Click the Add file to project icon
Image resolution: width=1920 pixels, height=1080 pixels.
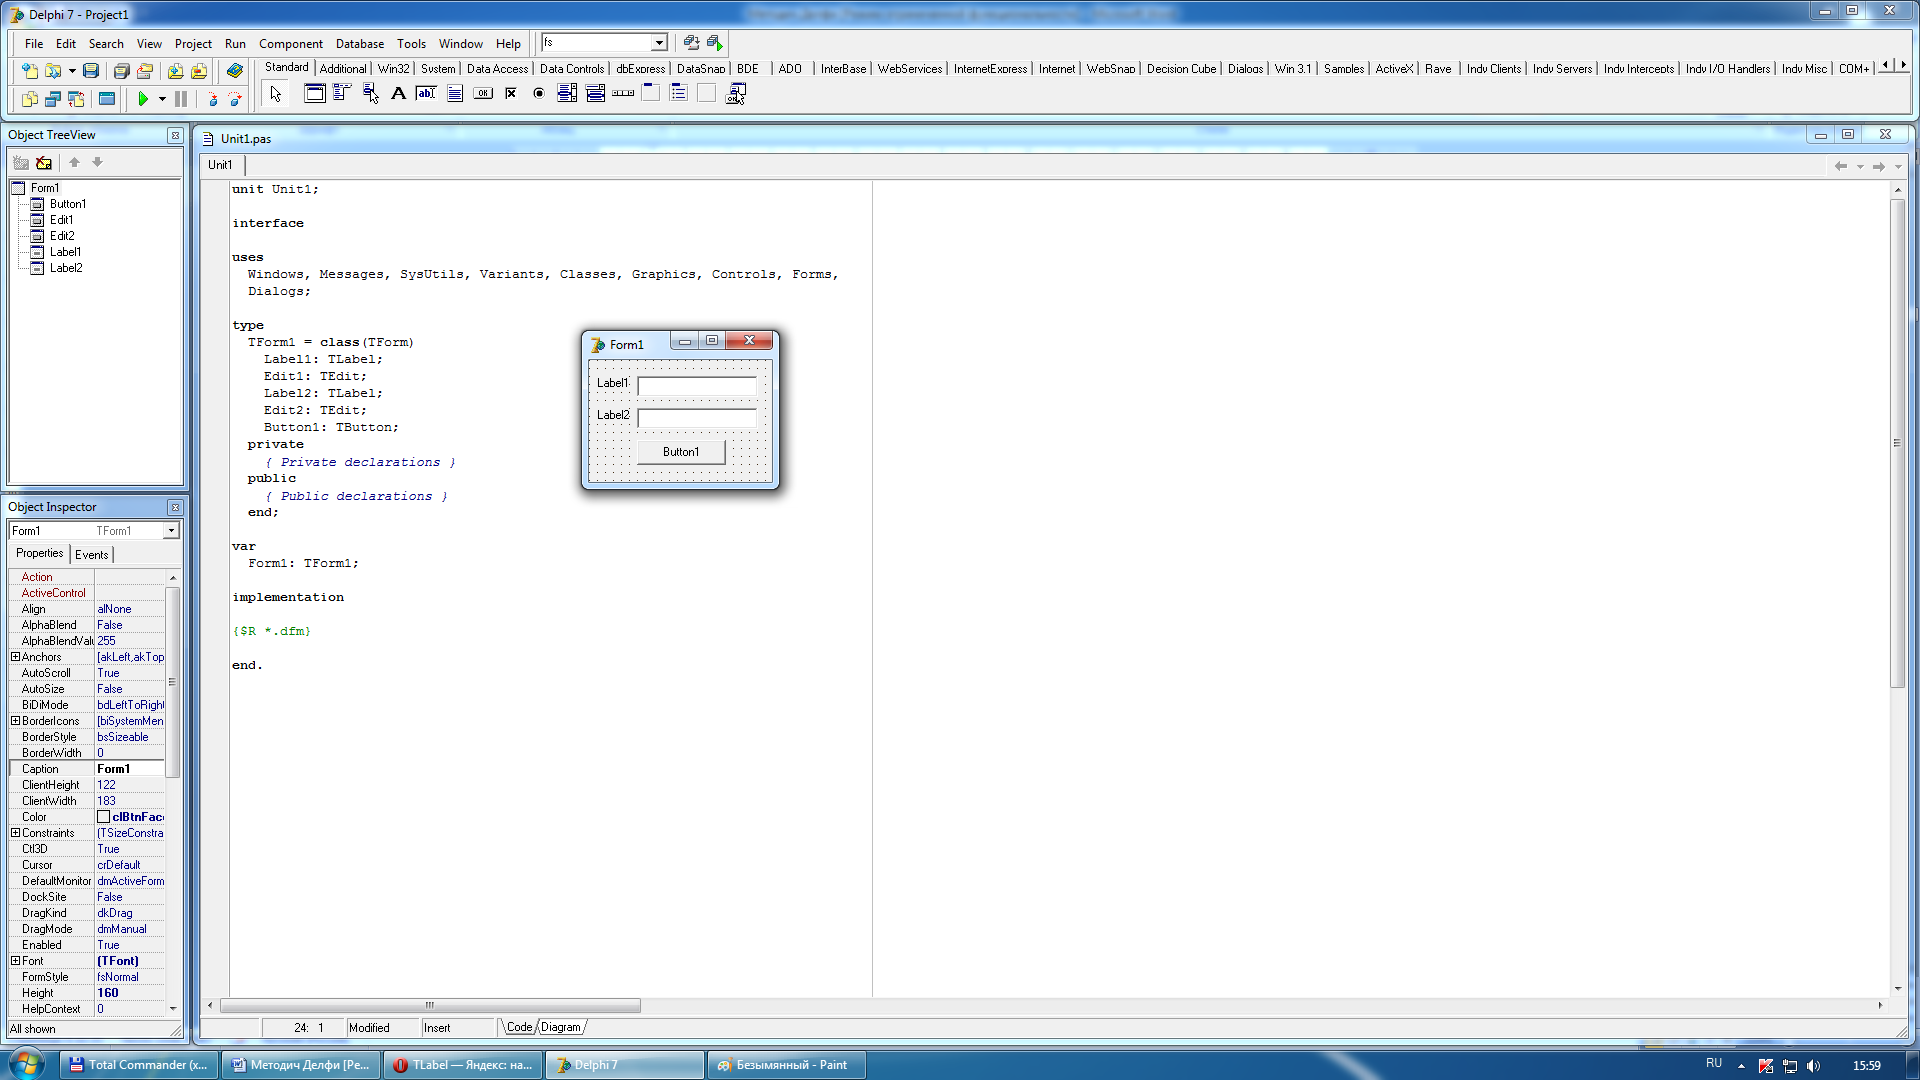click(x=175, y=70)
